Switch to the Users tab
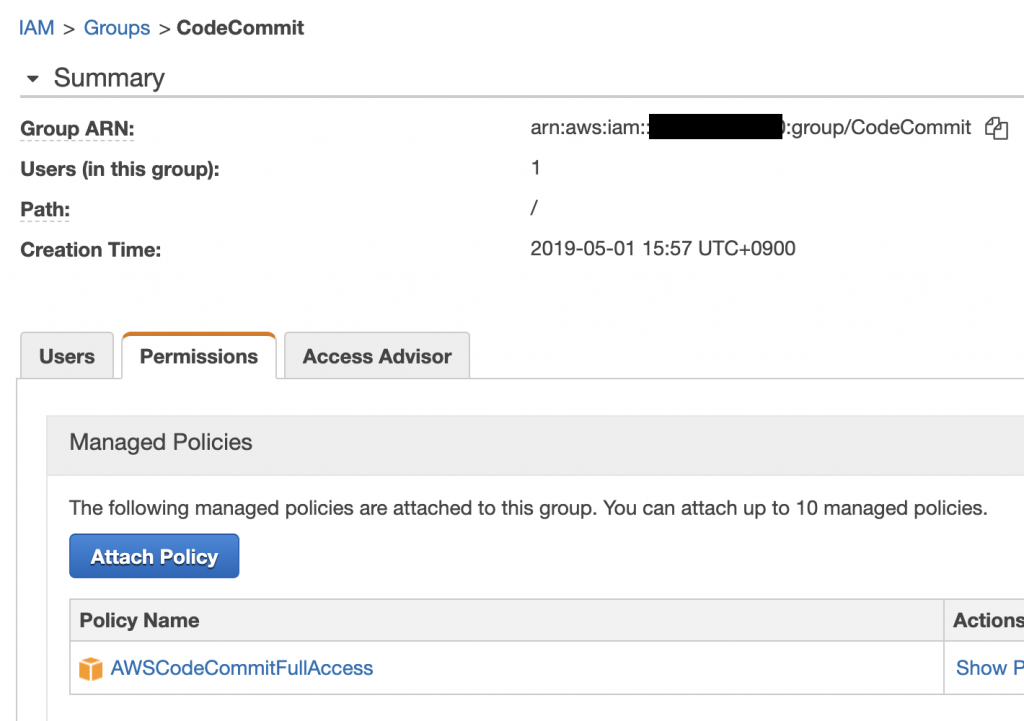Image resolution: width=1024 pixels, height=721 pixels. click(x=67, y=356)
